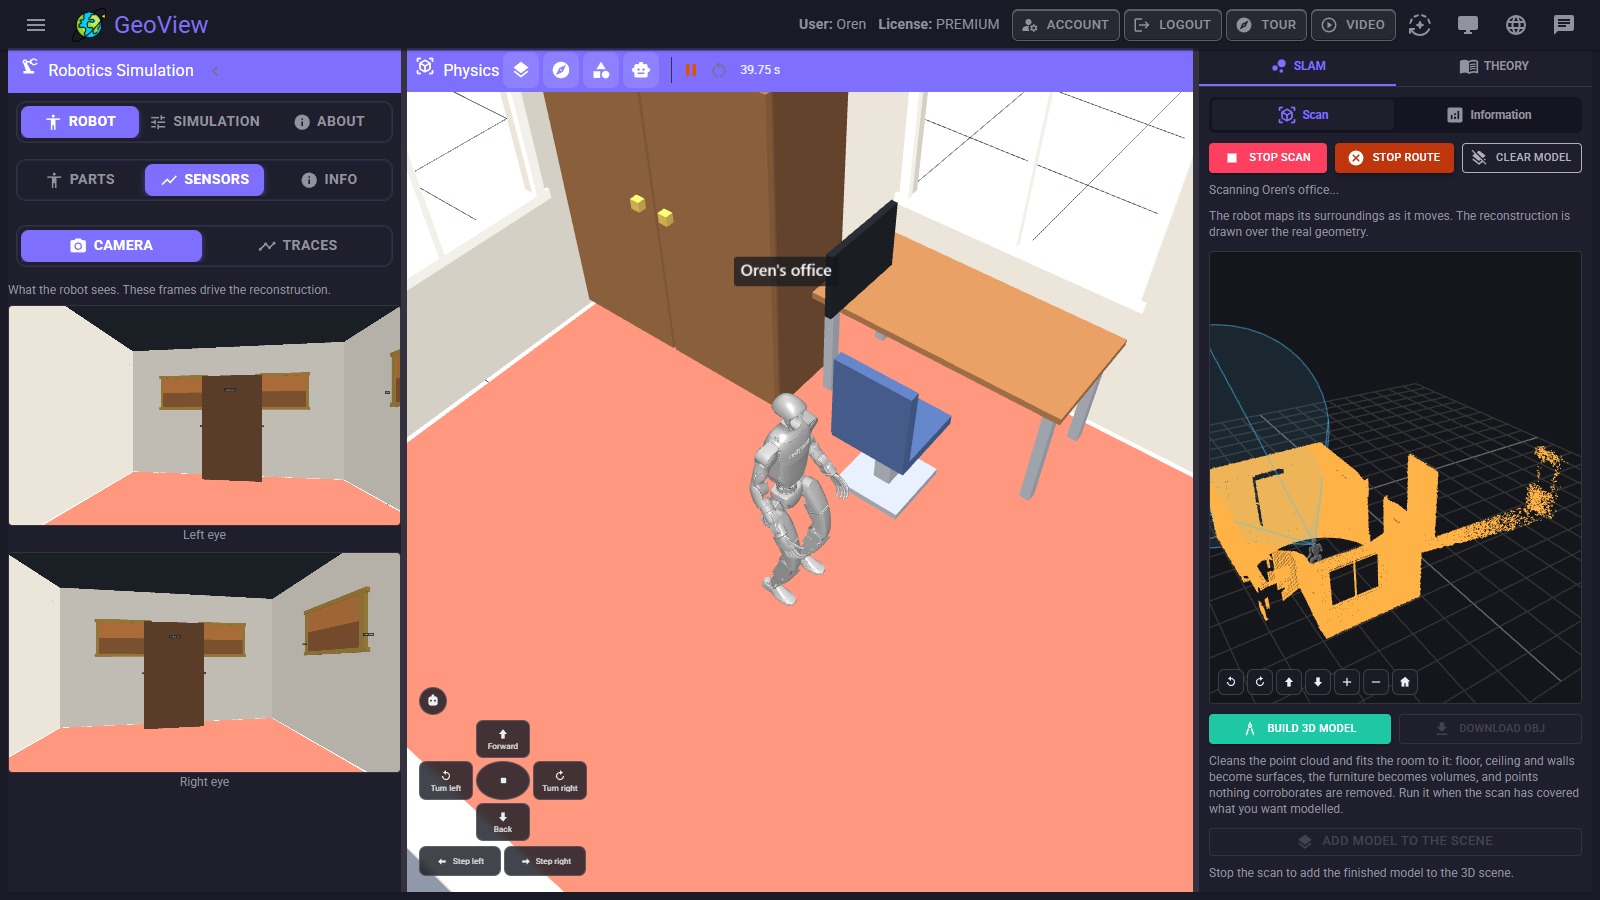Rotate SLAM view clockwise
Viewport: 1600px width, 900px height.
pos(1260,682)
